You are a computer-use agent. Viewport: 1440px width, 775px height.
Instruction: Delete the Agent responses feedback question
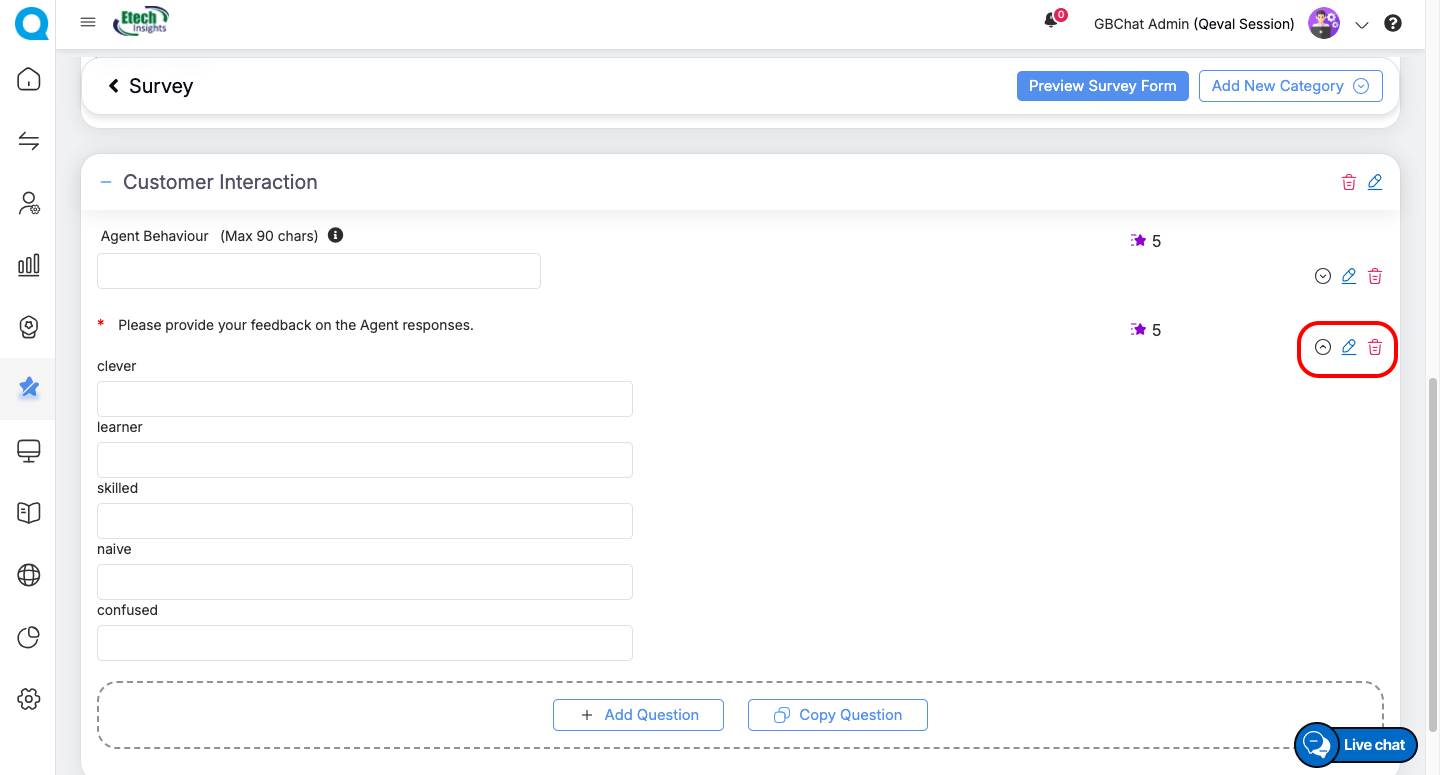coord(1375,347)
